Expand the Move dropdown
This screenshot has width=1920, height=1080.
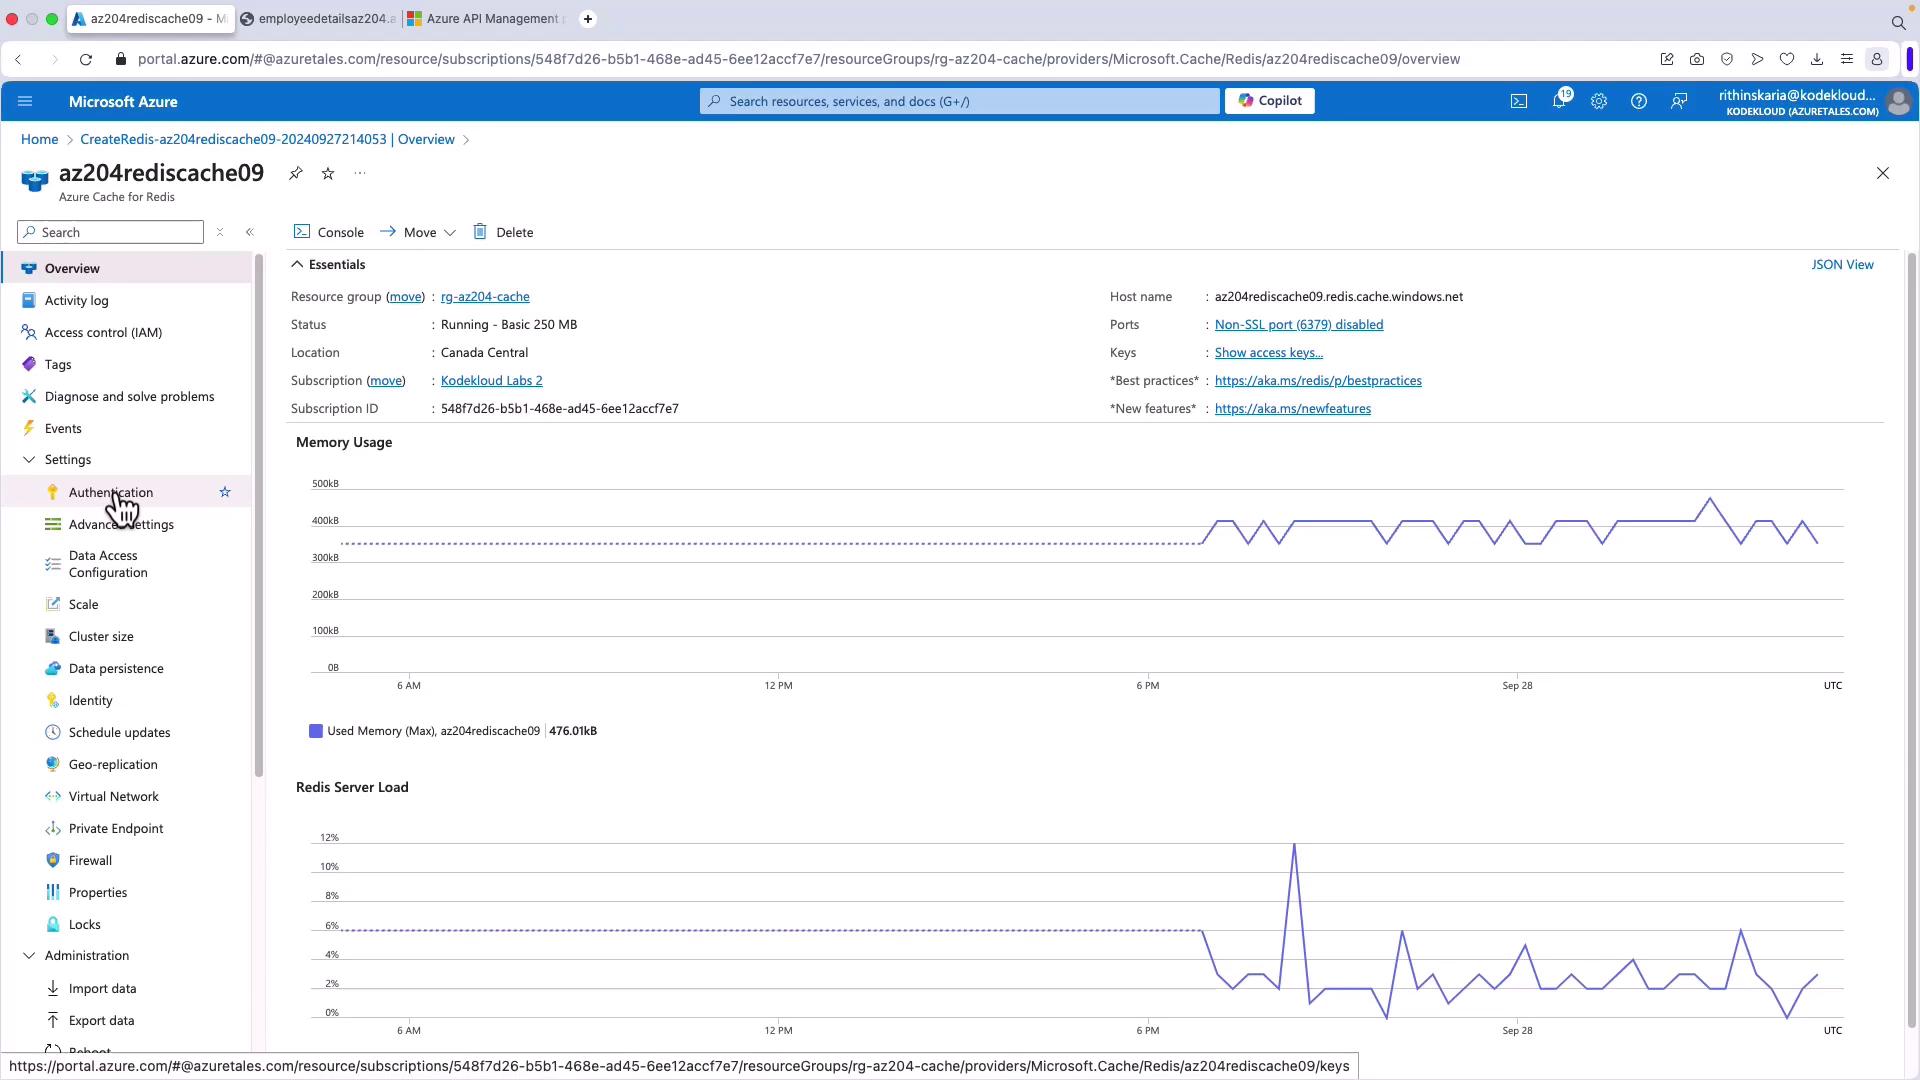(x=450, y=233)
